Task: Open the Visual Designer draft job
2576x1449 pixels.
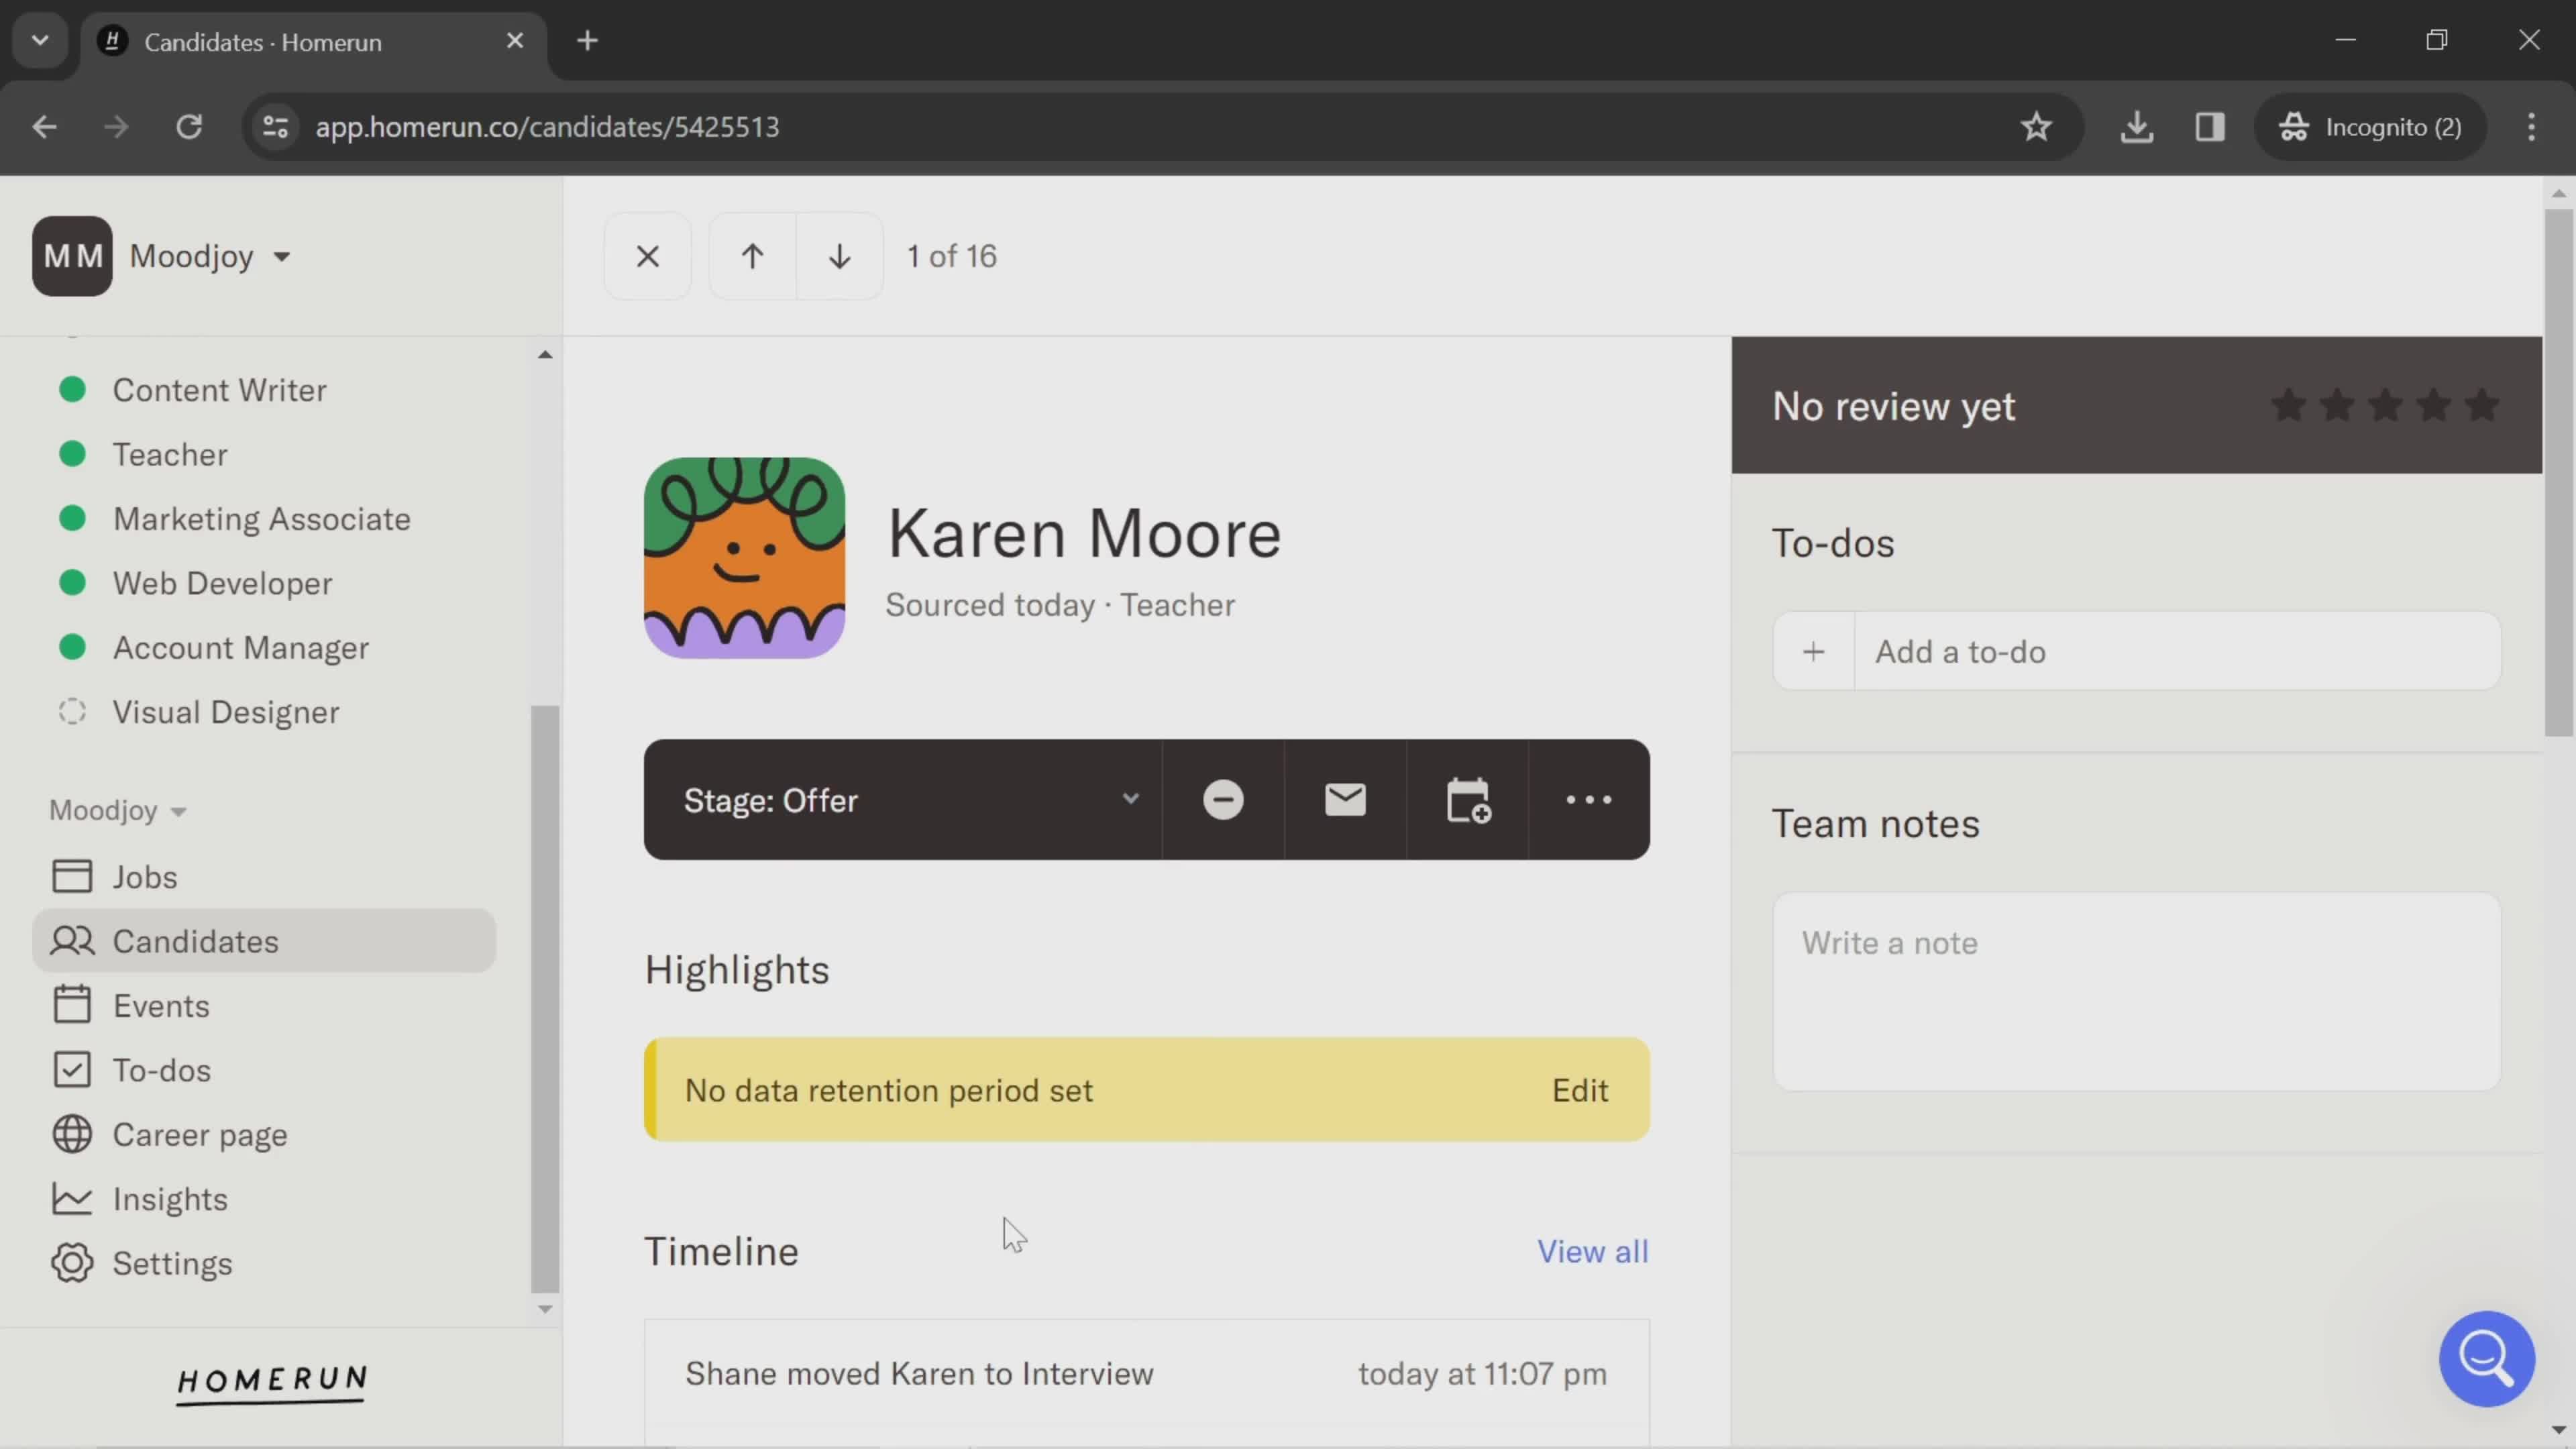Action: (225, 712)
